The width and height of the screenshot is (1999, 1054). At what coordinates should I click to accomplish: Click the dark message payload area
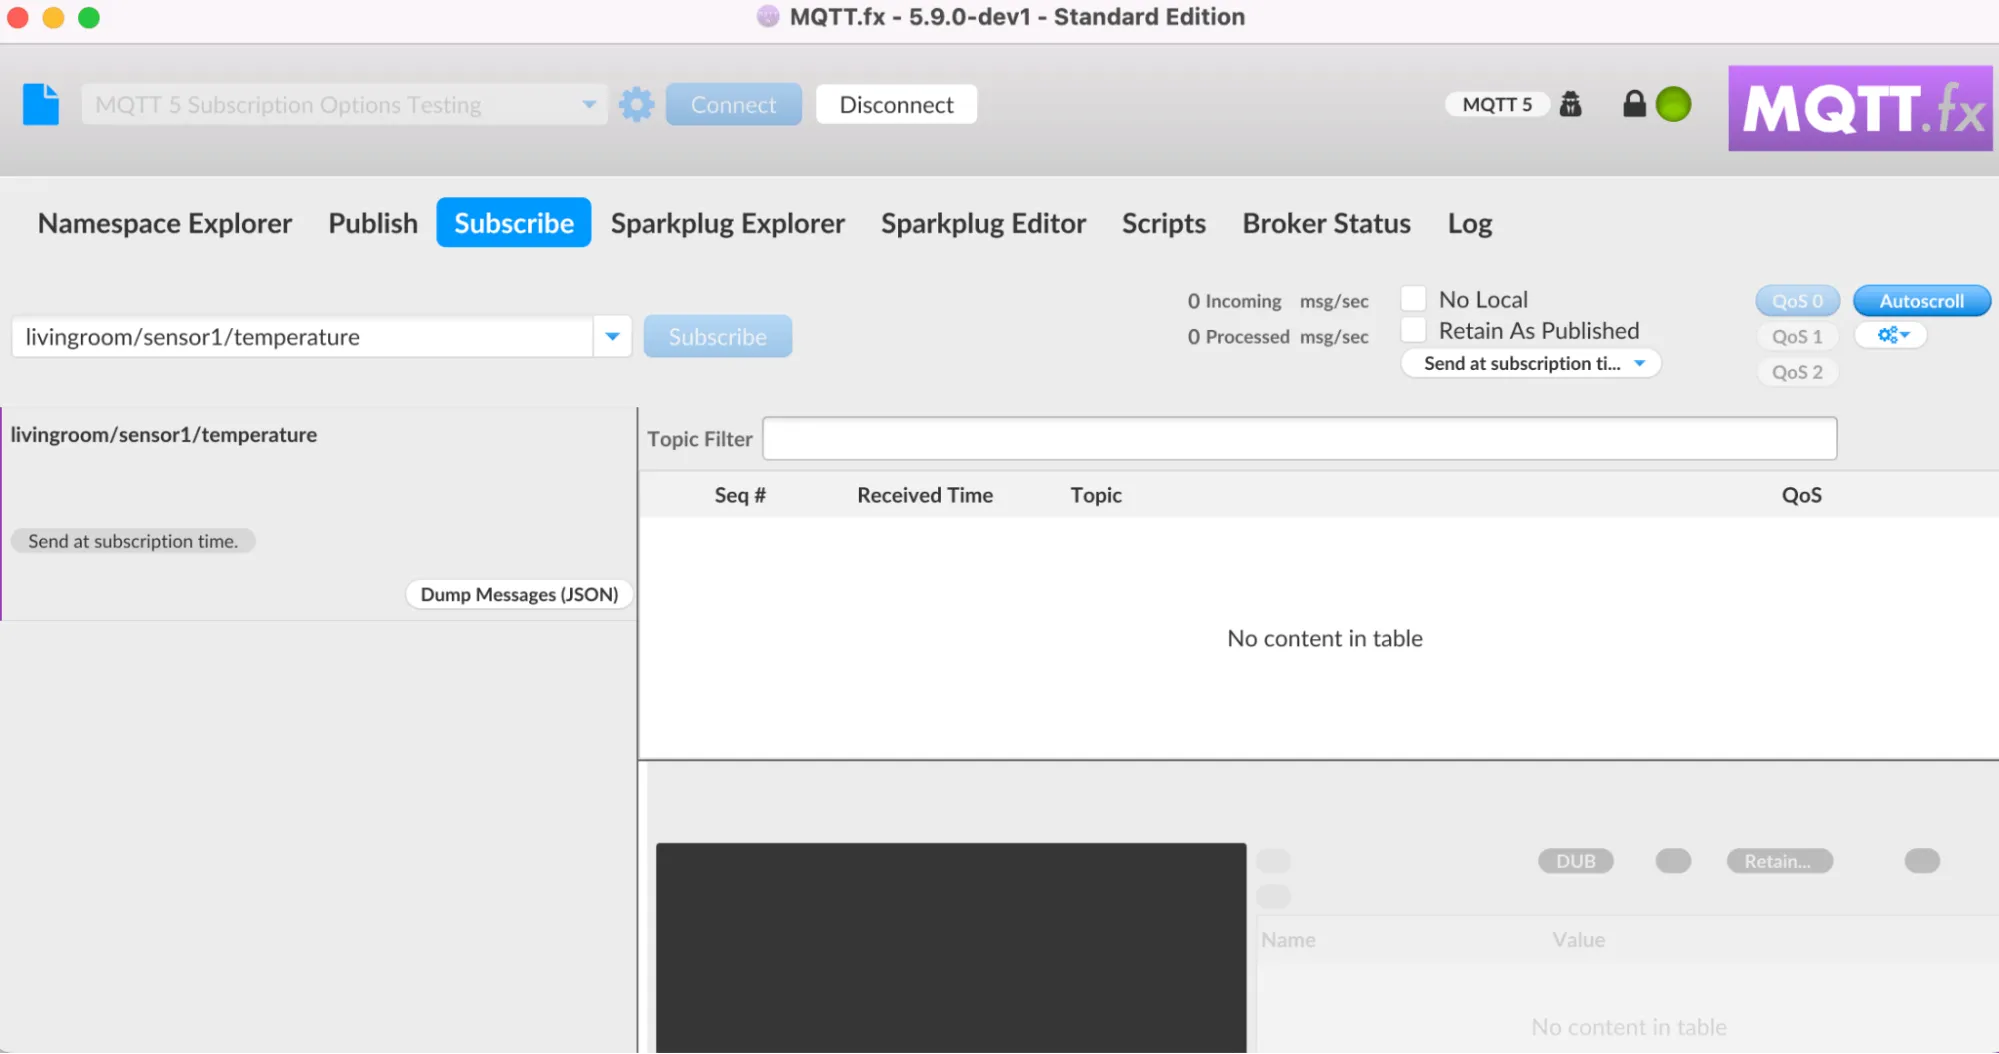point(951,947)
